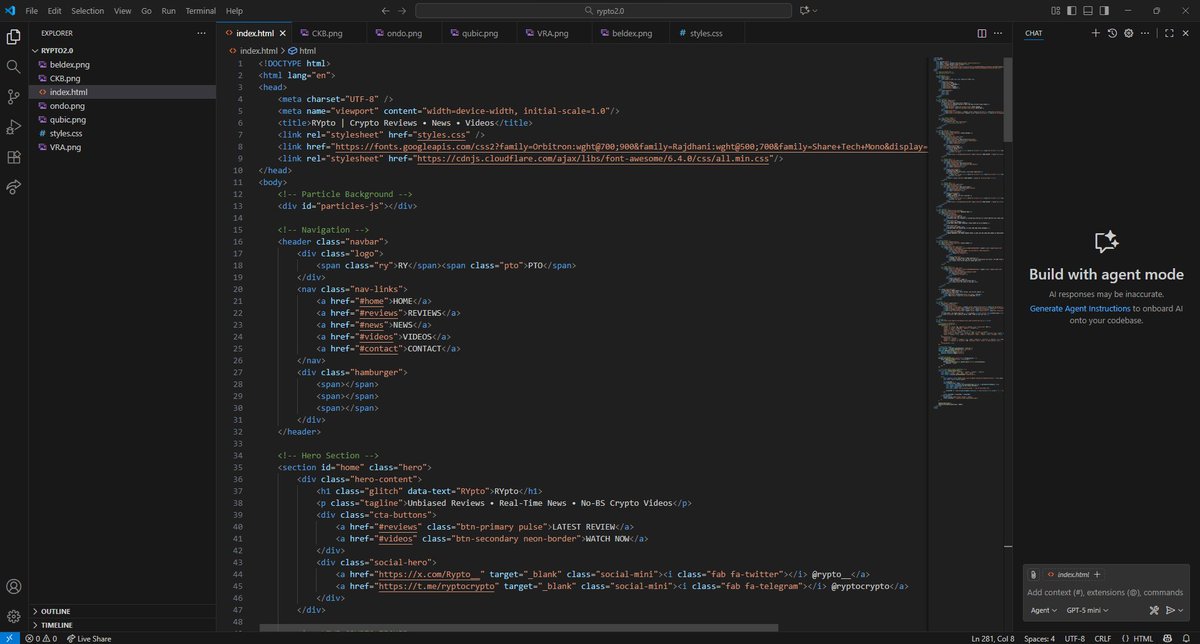1200x644 pixels.
Task: Open the Copilot chat title bar icon
Action: pos(803,10)
